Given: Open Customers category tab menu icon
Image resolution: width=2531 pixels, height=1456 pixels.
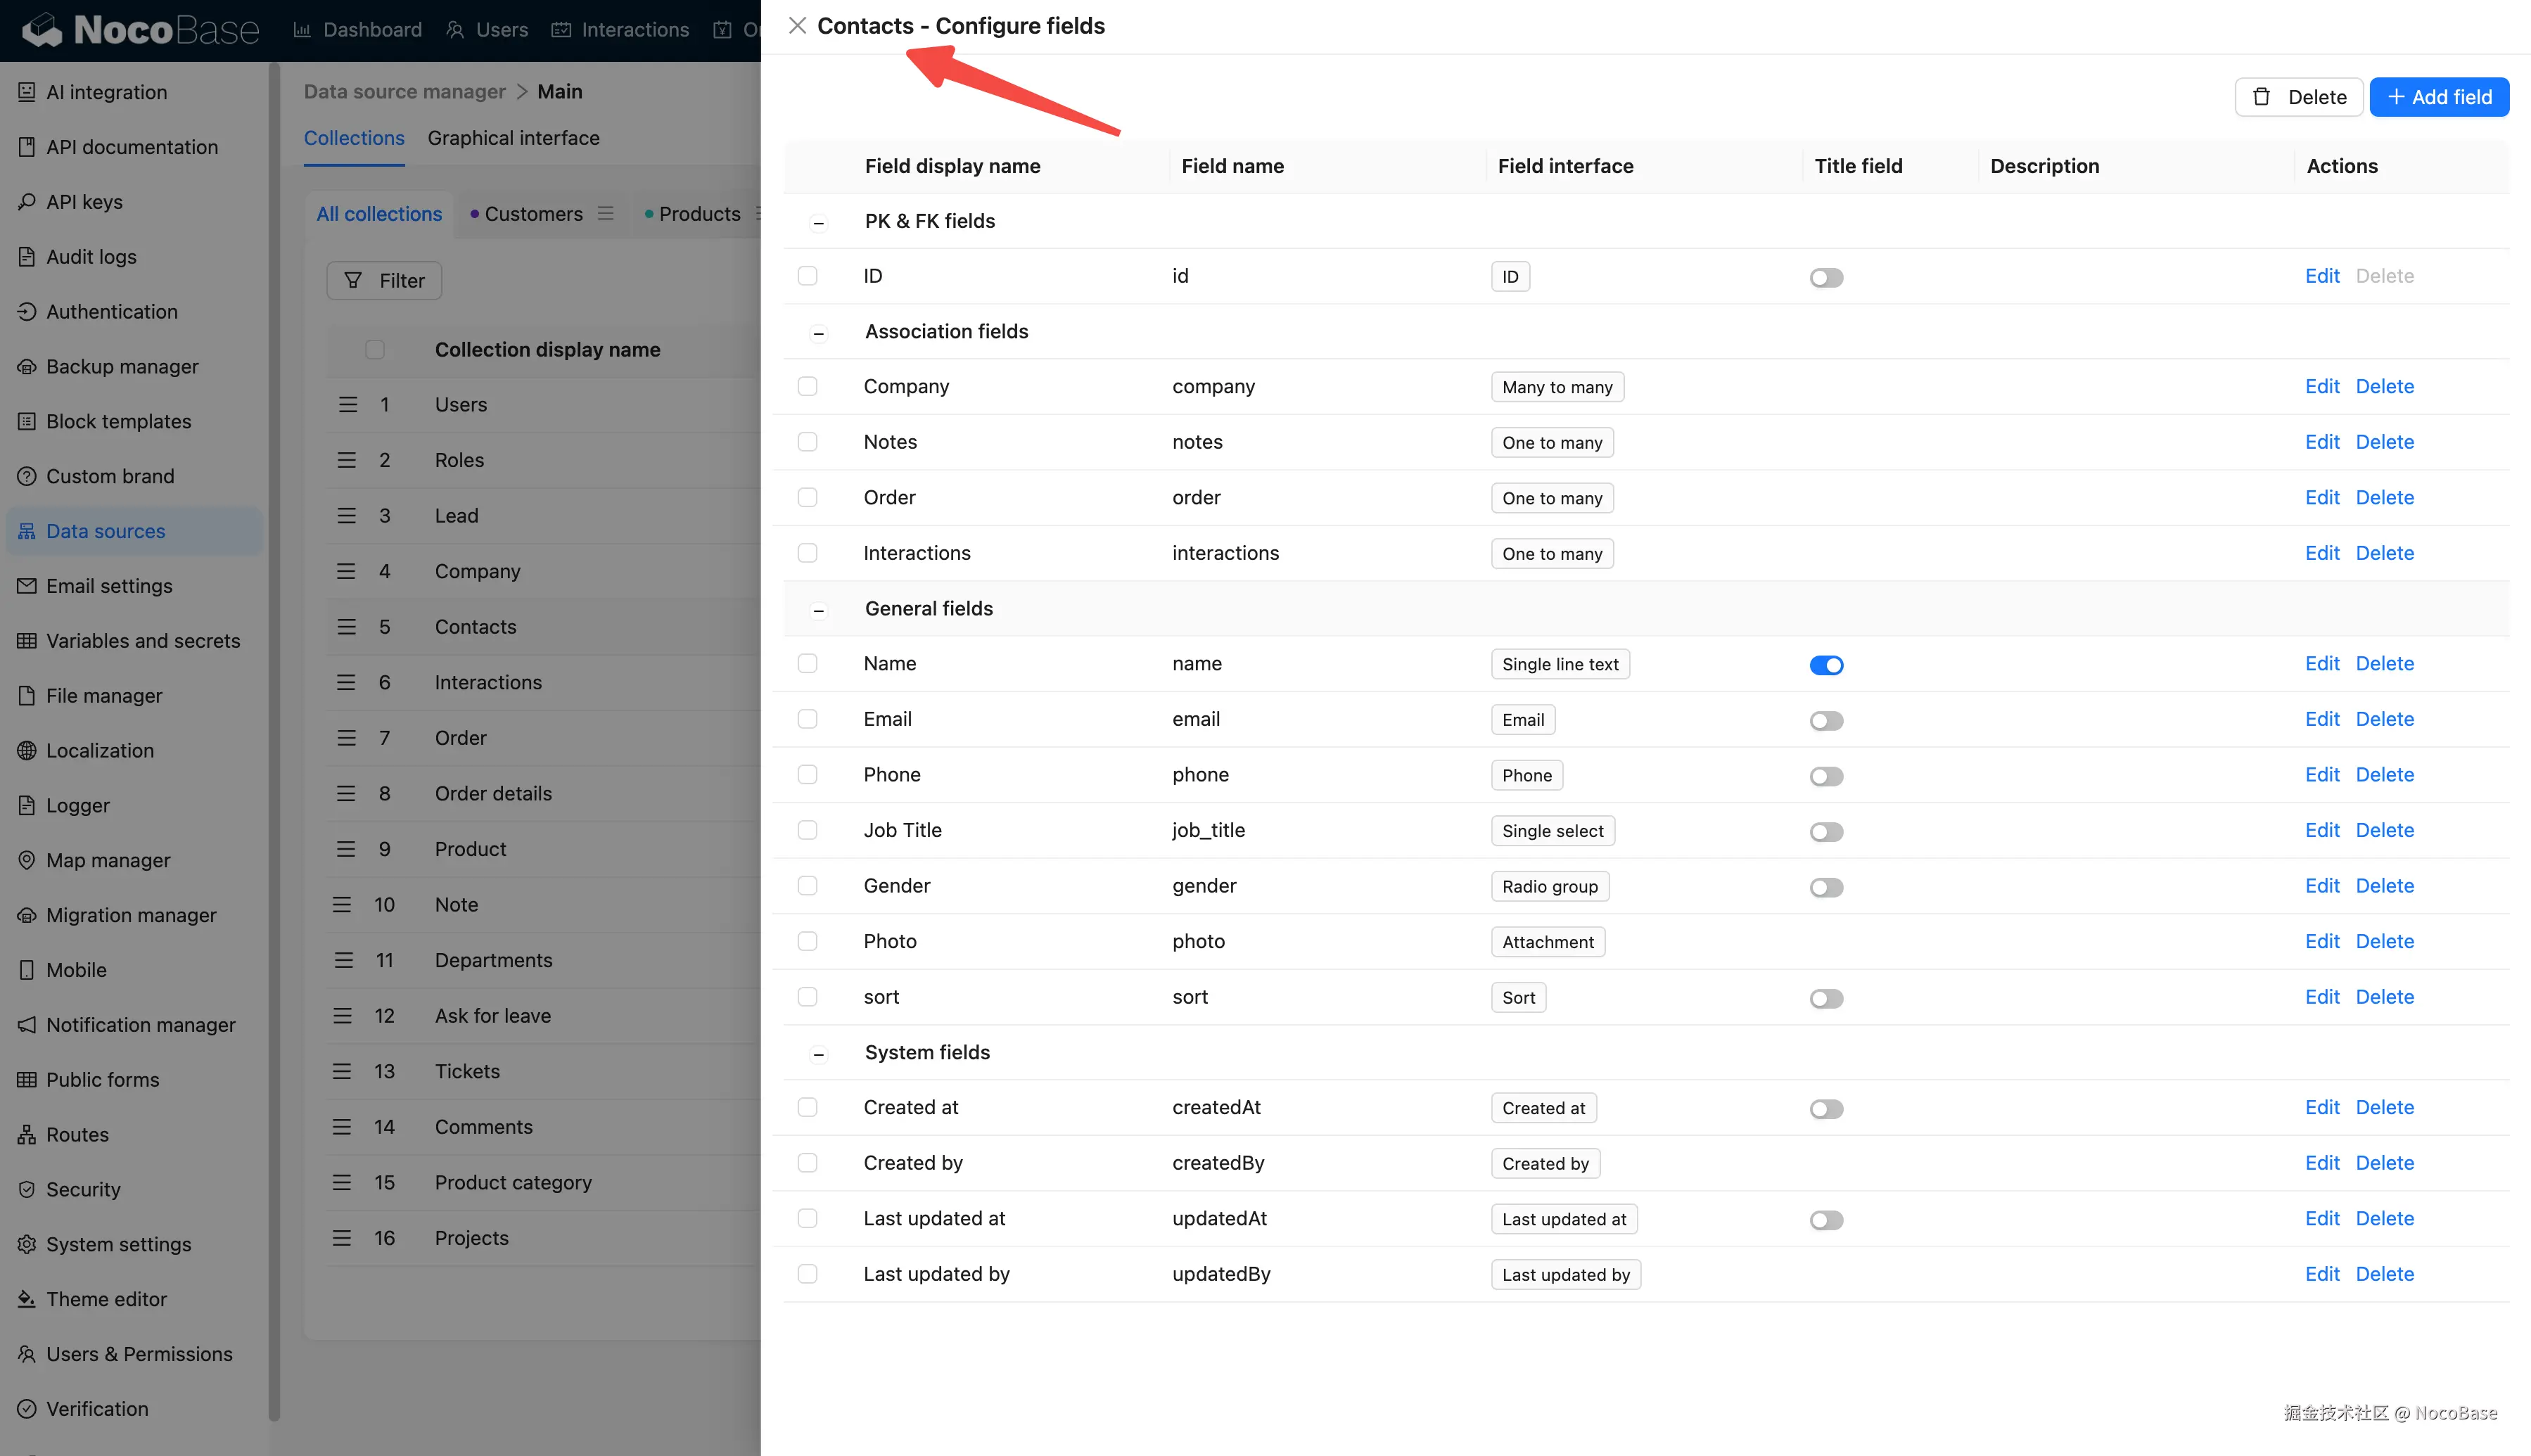Looking at the screenshot, I should coord(605,213).
